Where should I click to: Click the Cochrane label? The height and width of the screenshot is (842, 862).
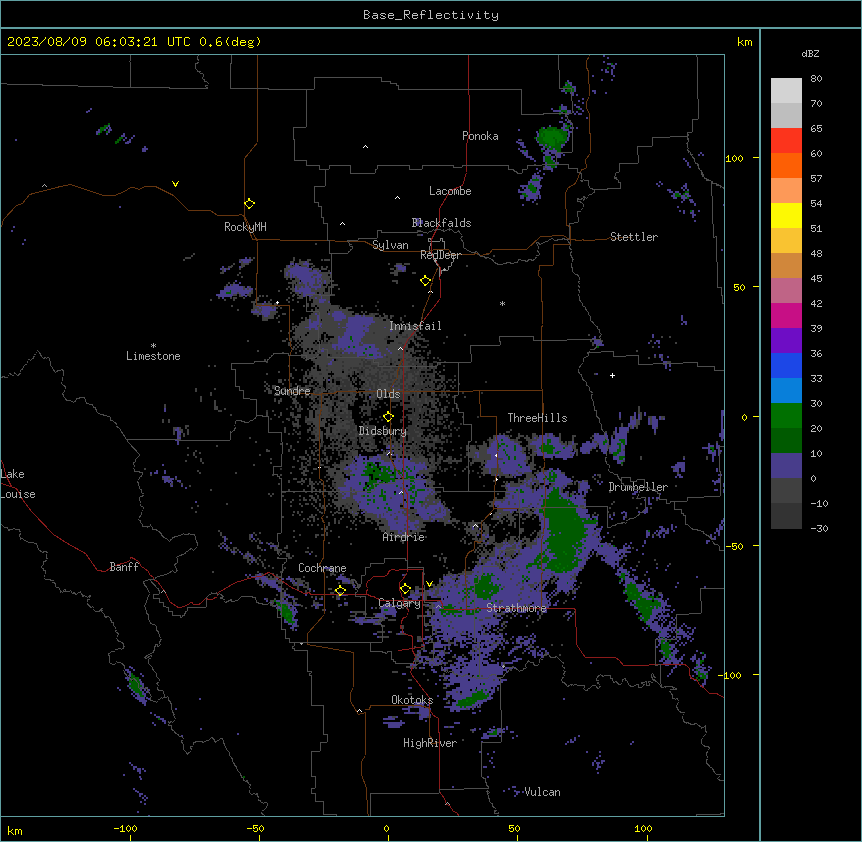tap(322, 568)
